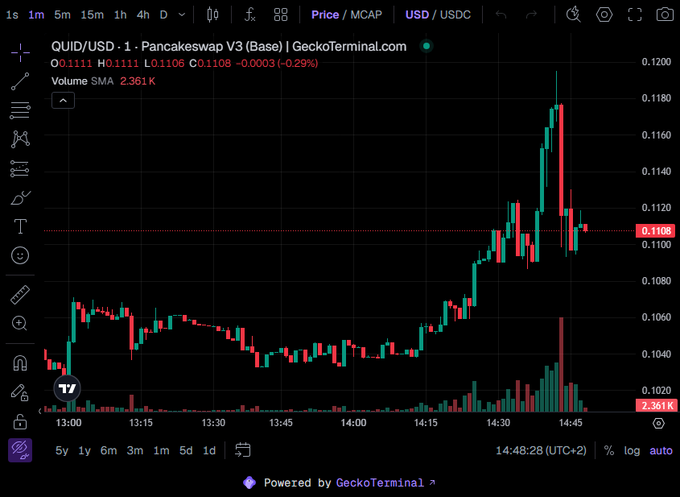Viewport: 680px width, 497px height.
Task: Set date range to 5d
Action: [x=186, y=451]
